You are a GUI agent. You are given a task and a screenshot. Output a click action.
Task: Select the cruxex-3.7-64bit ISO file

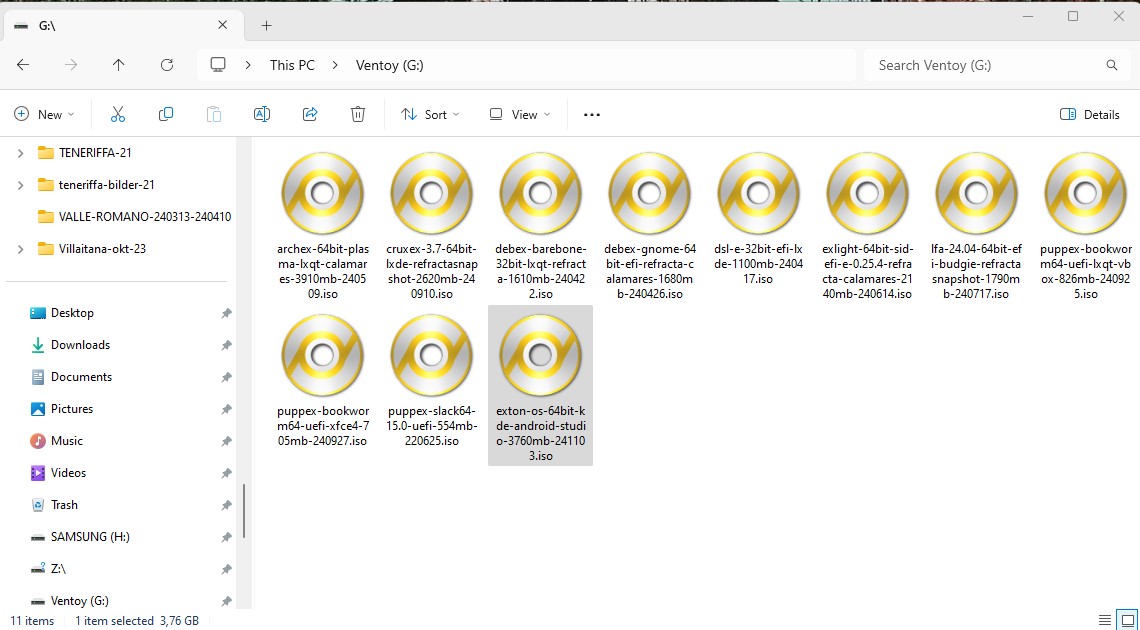(x=431, y=225)
